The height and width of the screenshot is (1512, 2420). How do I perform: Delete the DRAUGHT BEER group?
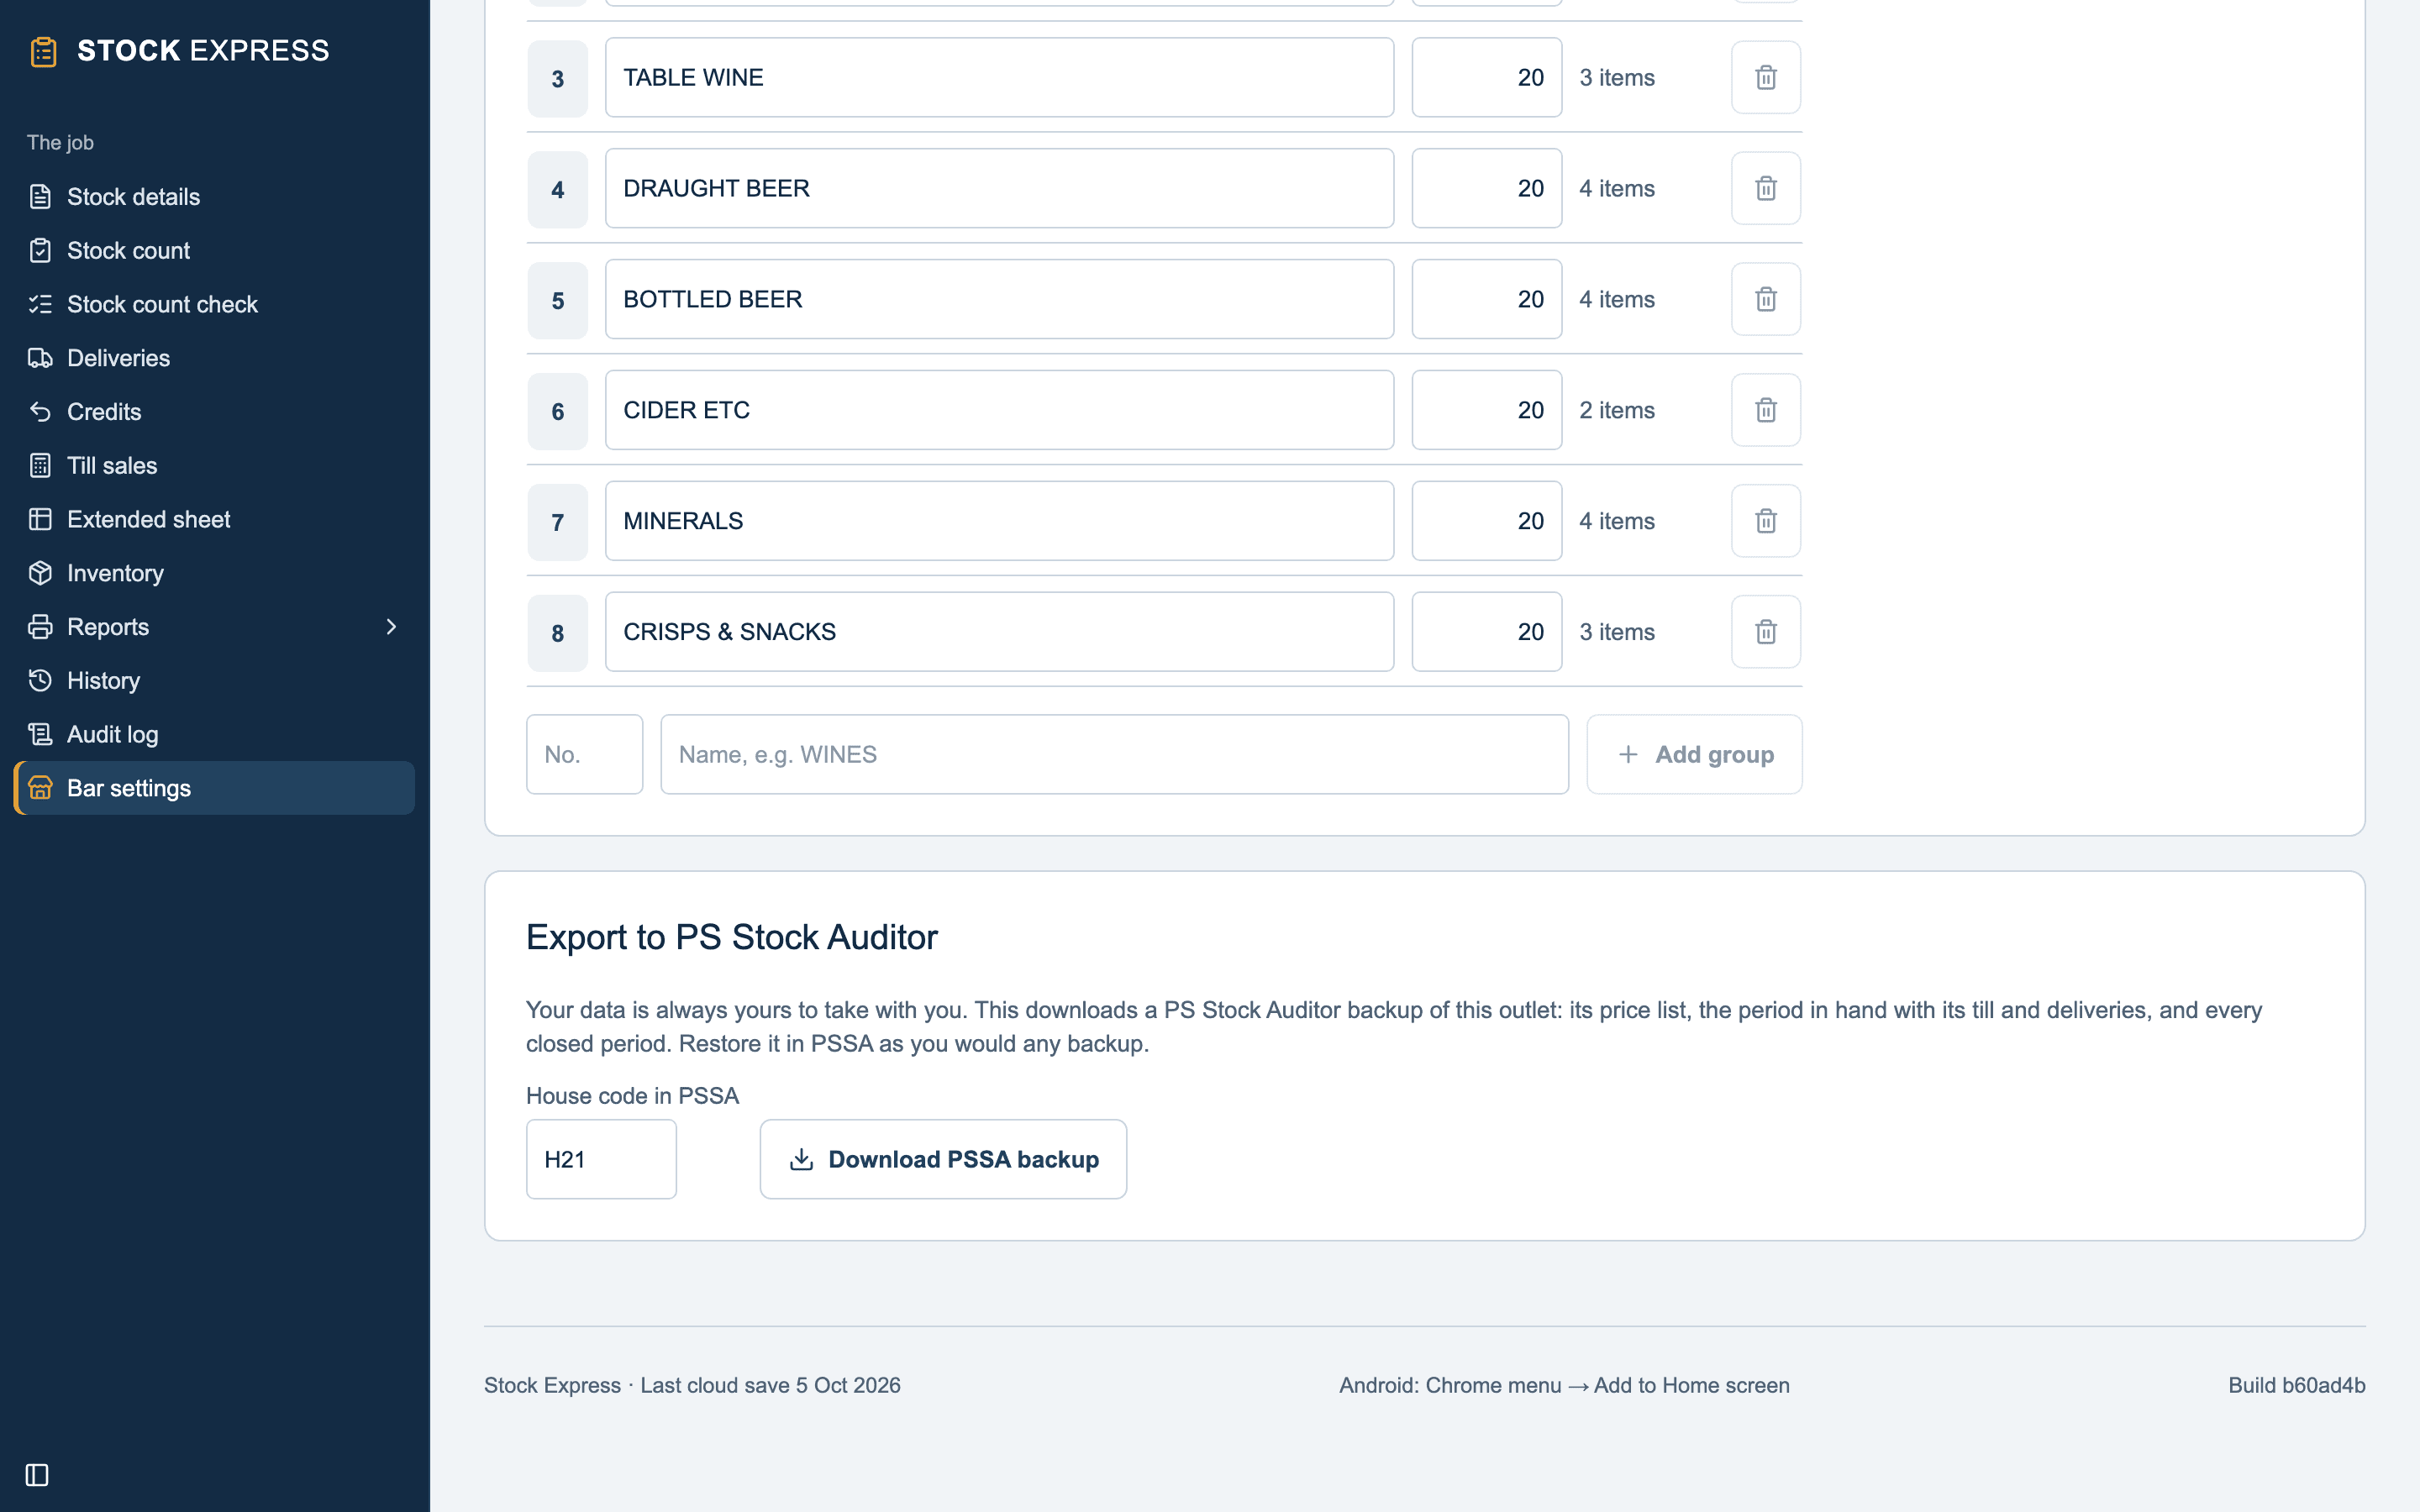pyautogui.click(x=1766, y=188)
